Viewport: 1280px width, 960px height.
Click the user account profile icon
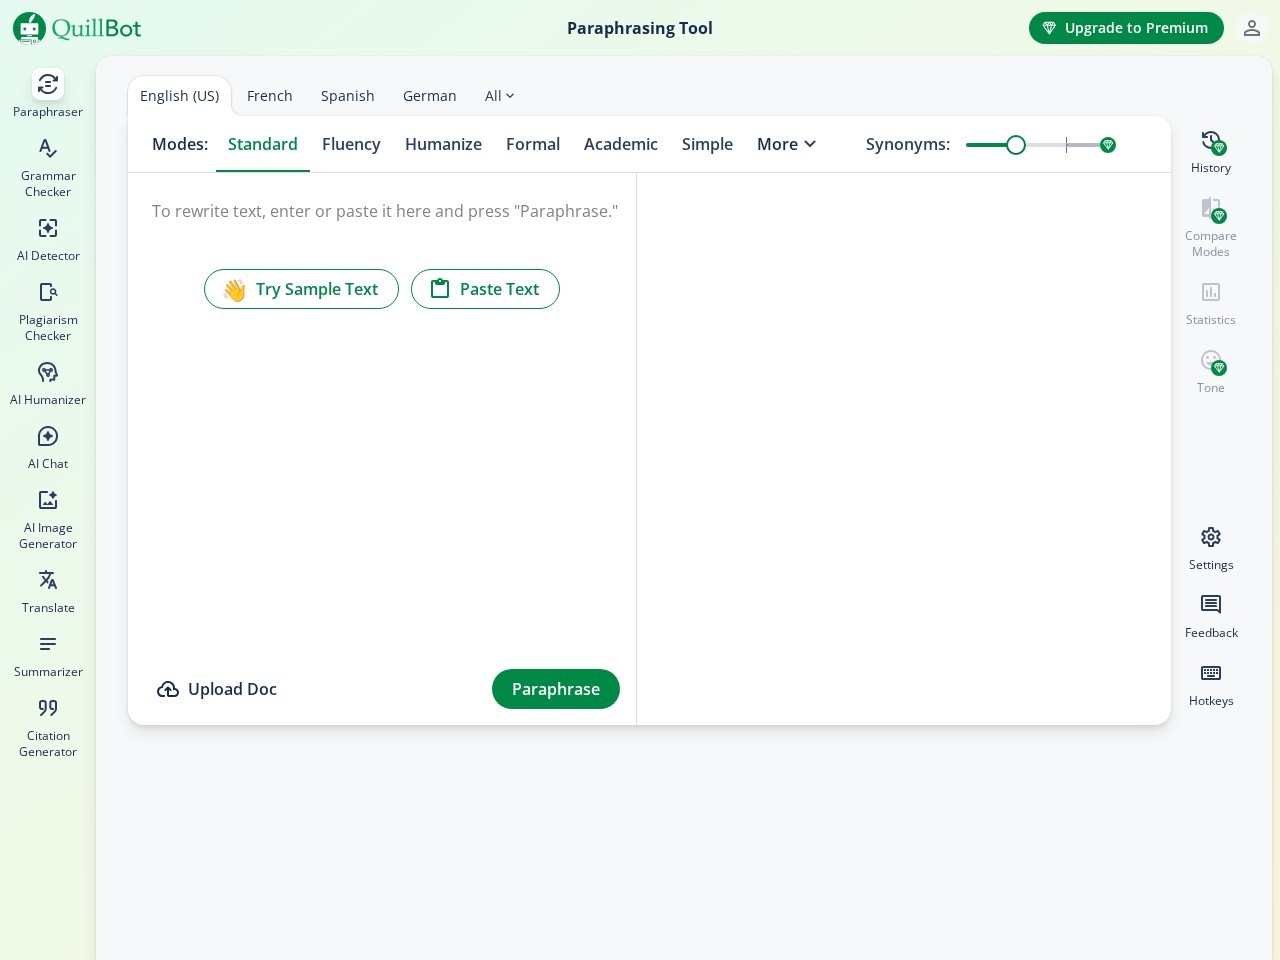1251,28
